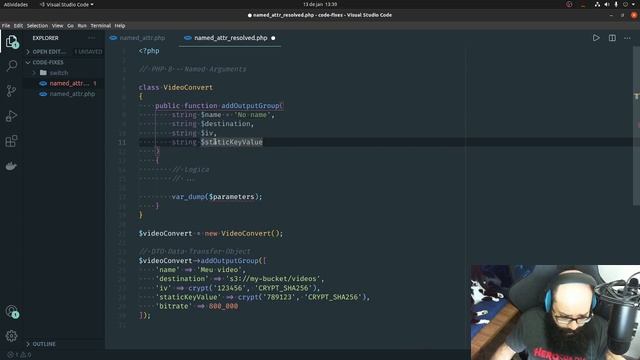This screenshot has height=360, width=640.
Task: Click the 'staticKeyValue' array key
Action: 188,297
